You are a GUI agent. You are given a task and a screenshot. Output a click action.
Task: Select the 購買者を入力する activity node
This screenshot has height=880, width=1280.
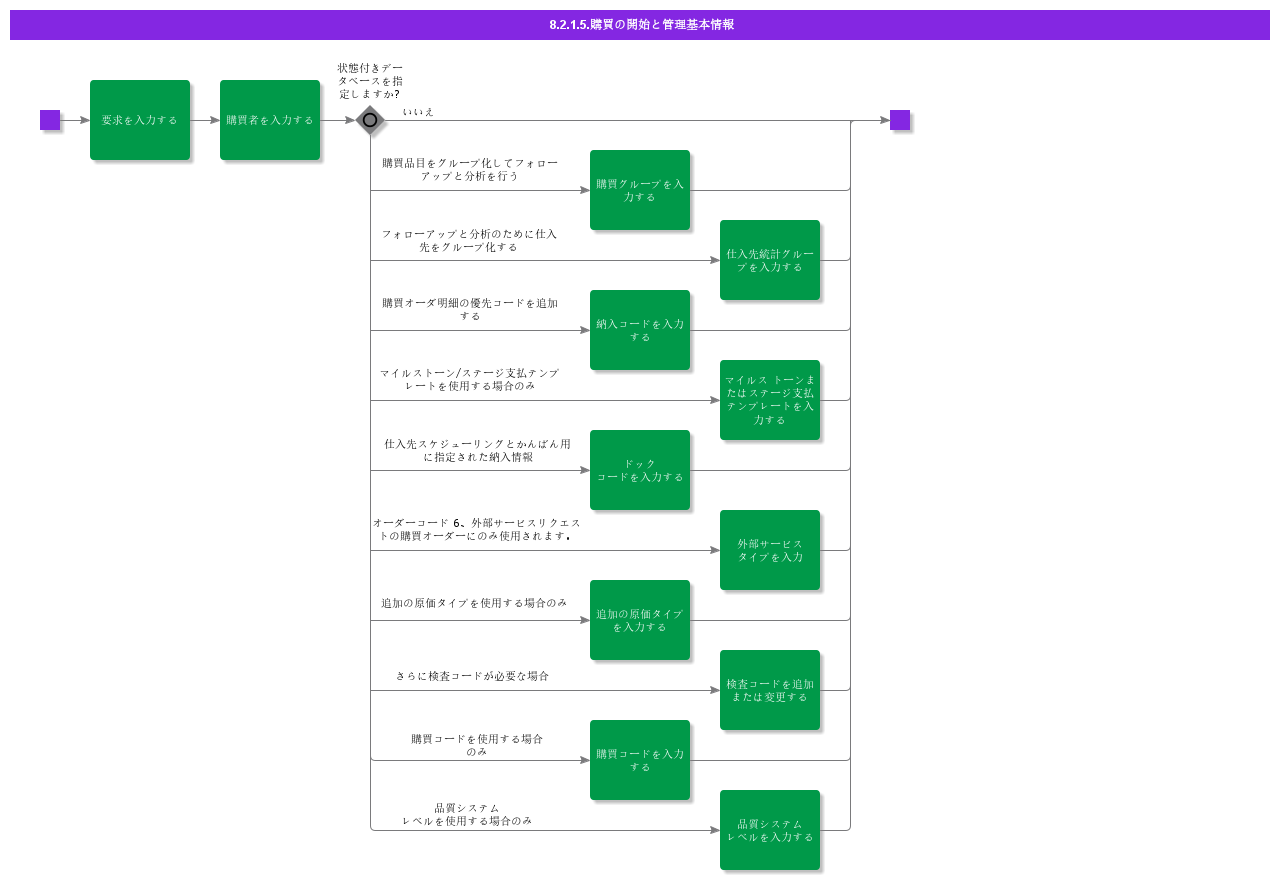[269, 120]
